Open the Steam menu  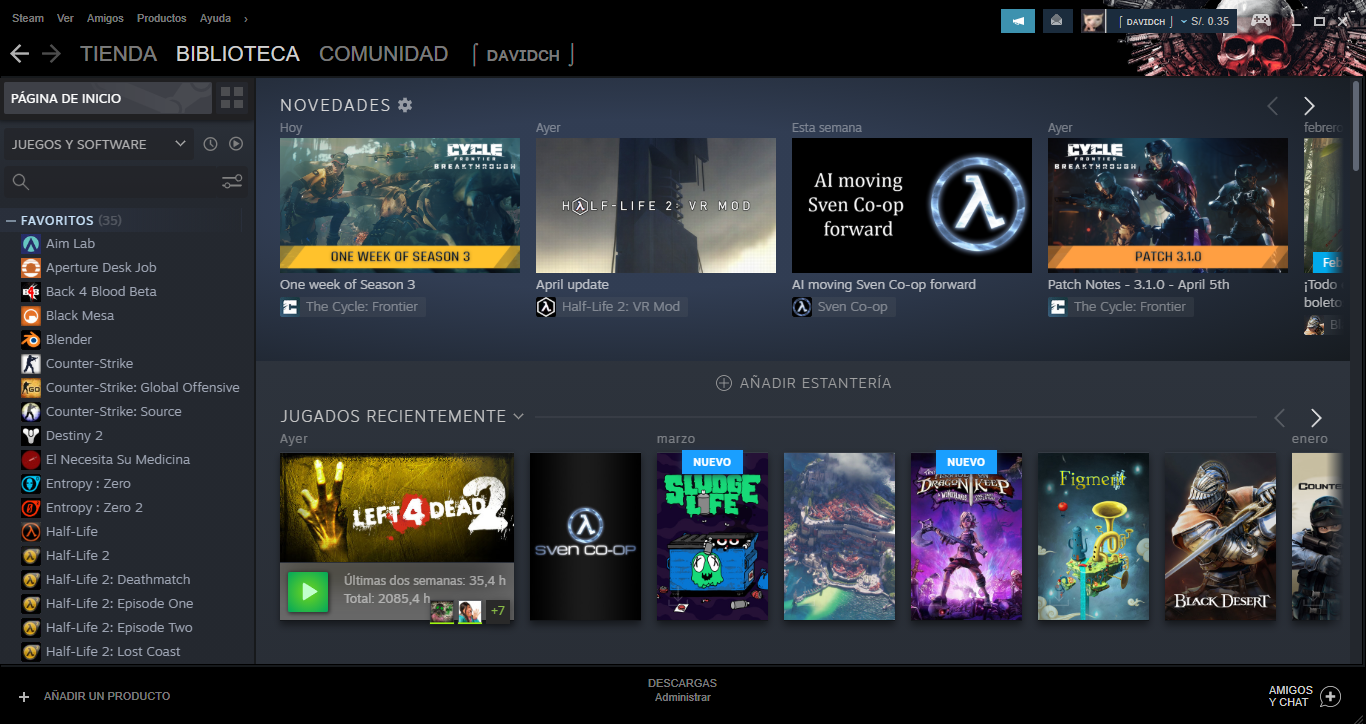[28, 18]
